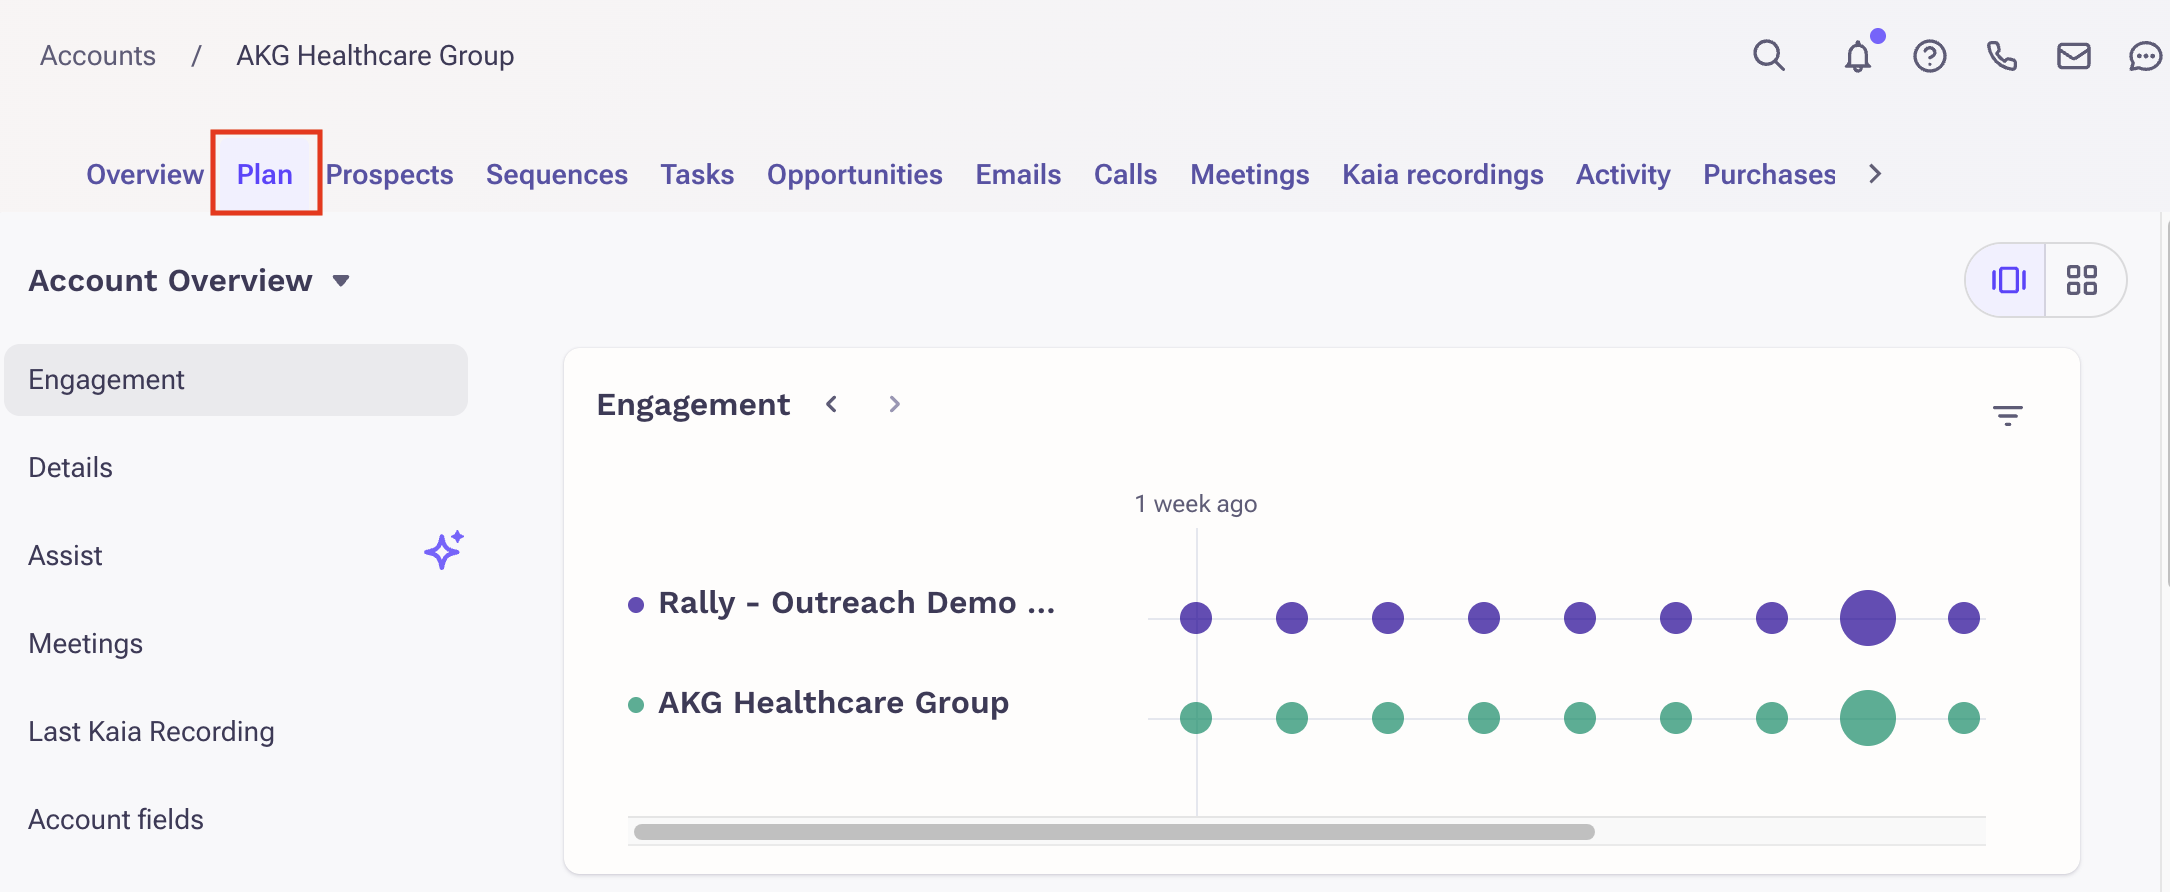Open the phone dialer icon
The image size is (2170, 892).
point(2002,56)
